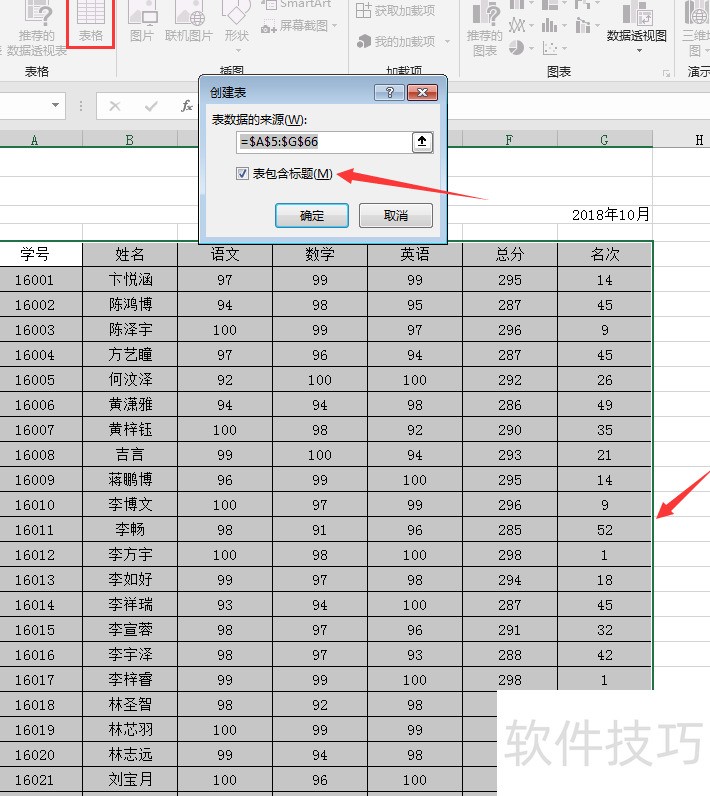Click the 名次 header cell
Viewport: 710px width, 796px height.
click(604, 254)
